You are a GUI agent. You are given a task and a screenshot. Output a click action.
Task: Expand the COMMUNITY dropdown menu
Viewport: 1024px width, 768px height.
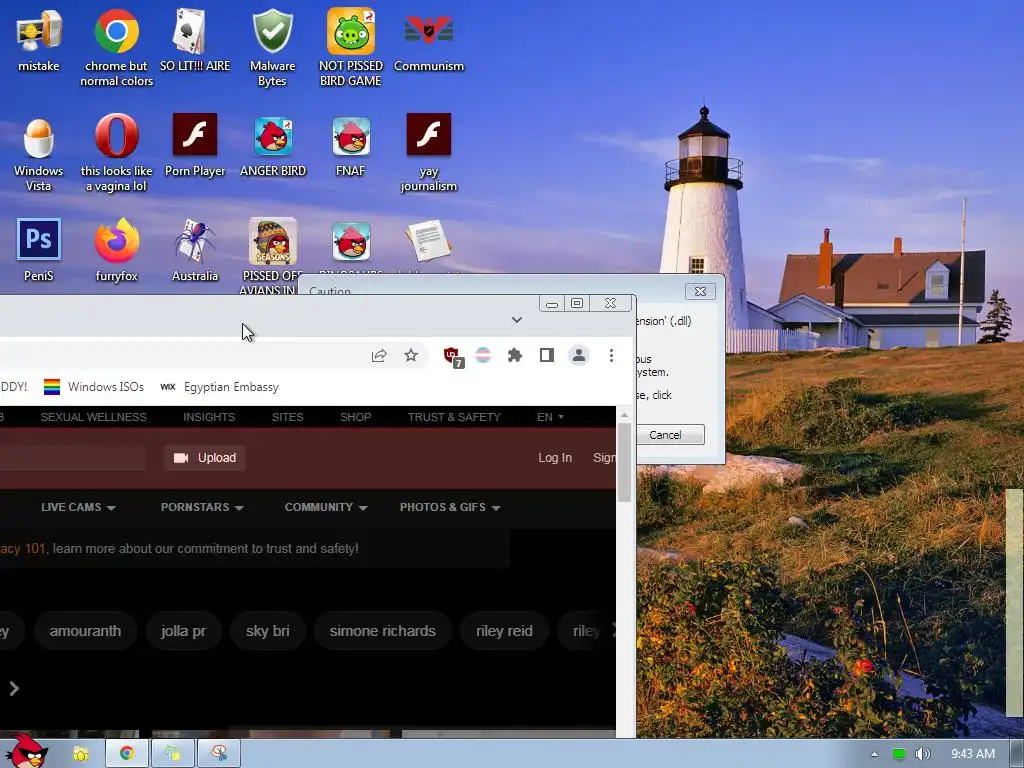point(326,507)
